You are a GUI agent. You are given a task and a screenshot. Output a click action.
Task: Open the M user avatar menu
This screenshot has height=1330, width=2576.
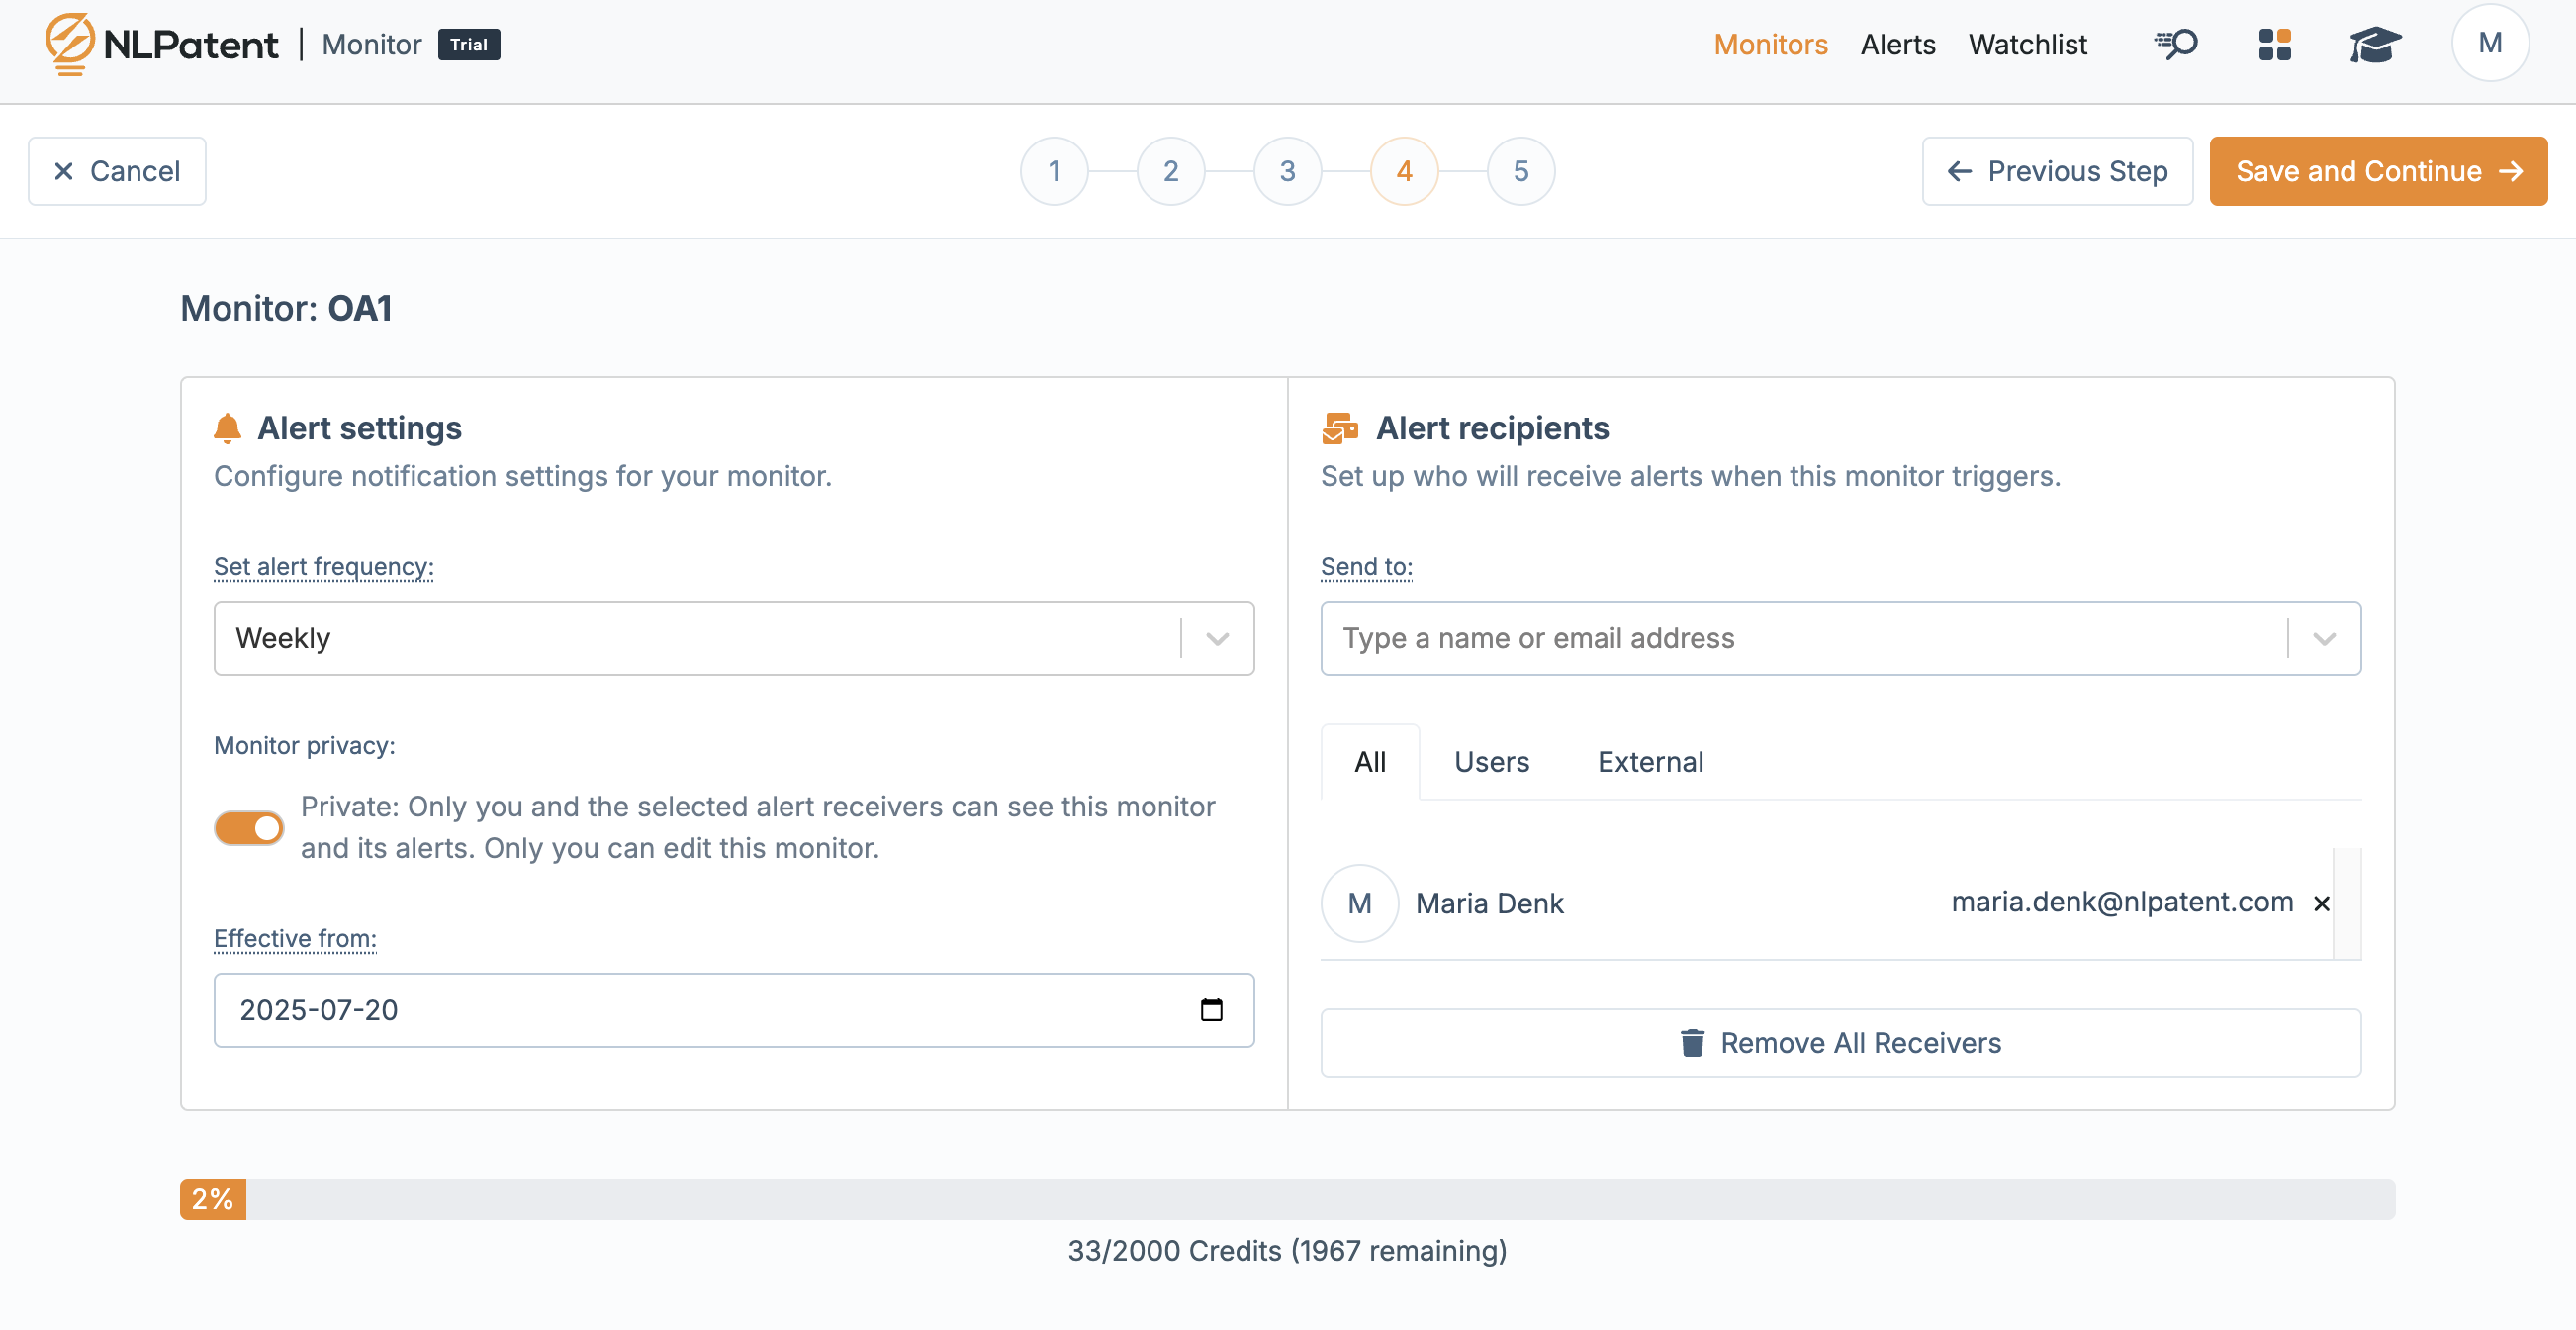2489,43
